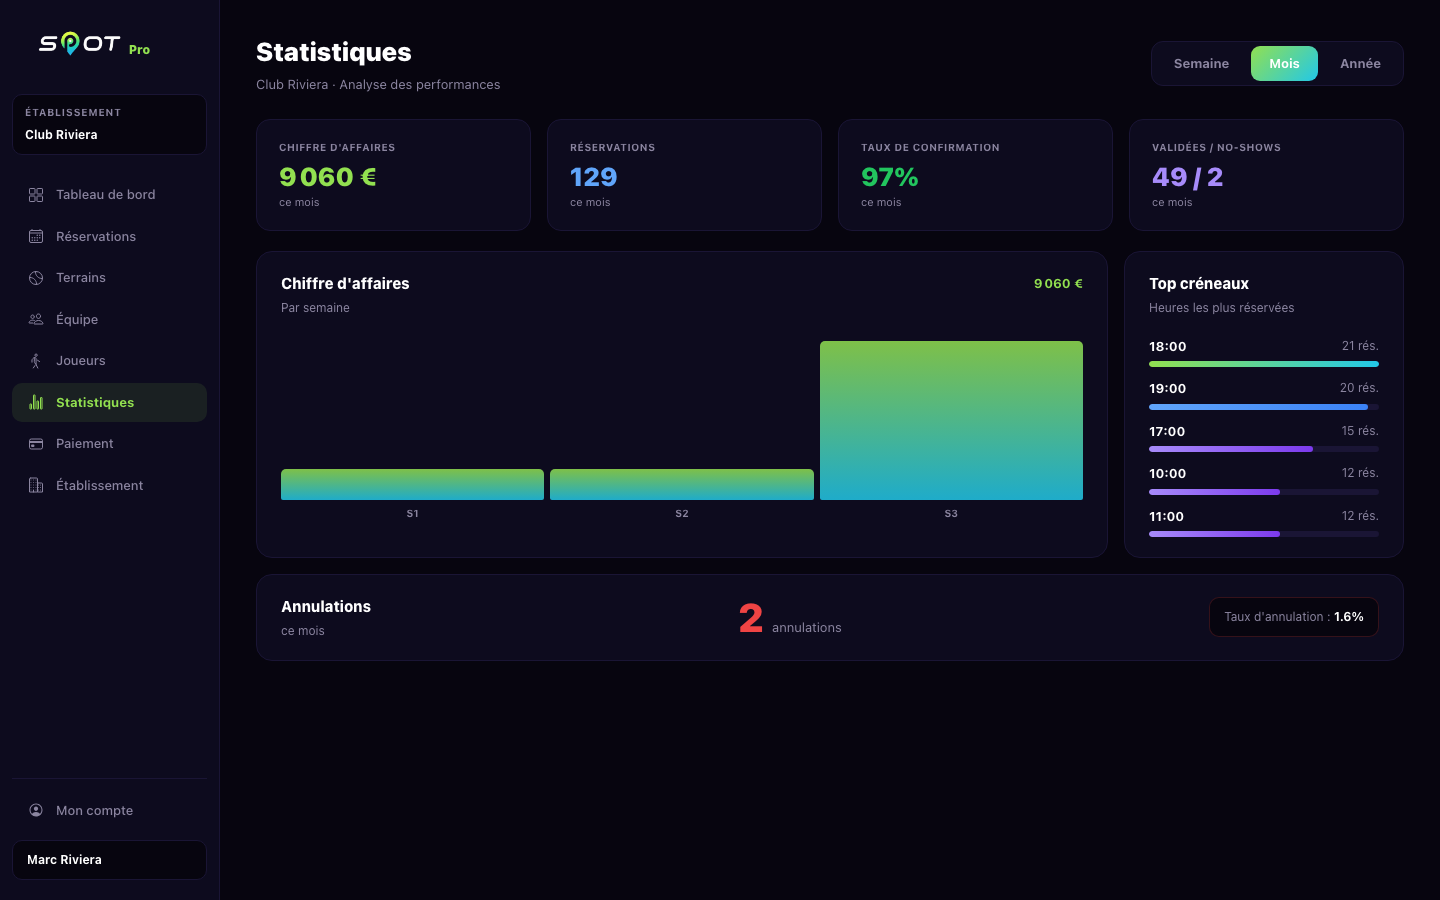
Task: Click the "Top créneaux" heading
Action: click(x=1199, y=284)
